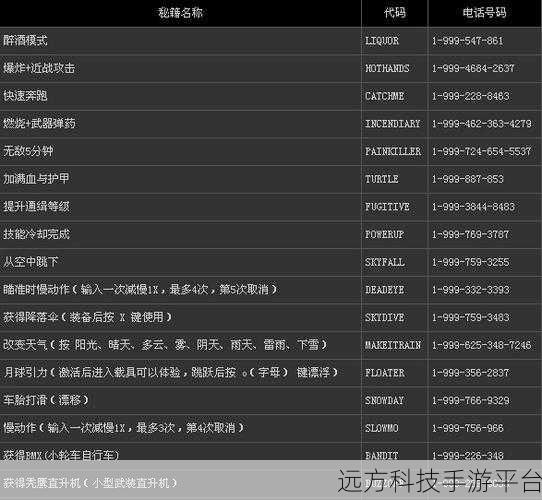Click the BANDIT code cell
This screenshot has width=542, height=500.
pos(382,455)
